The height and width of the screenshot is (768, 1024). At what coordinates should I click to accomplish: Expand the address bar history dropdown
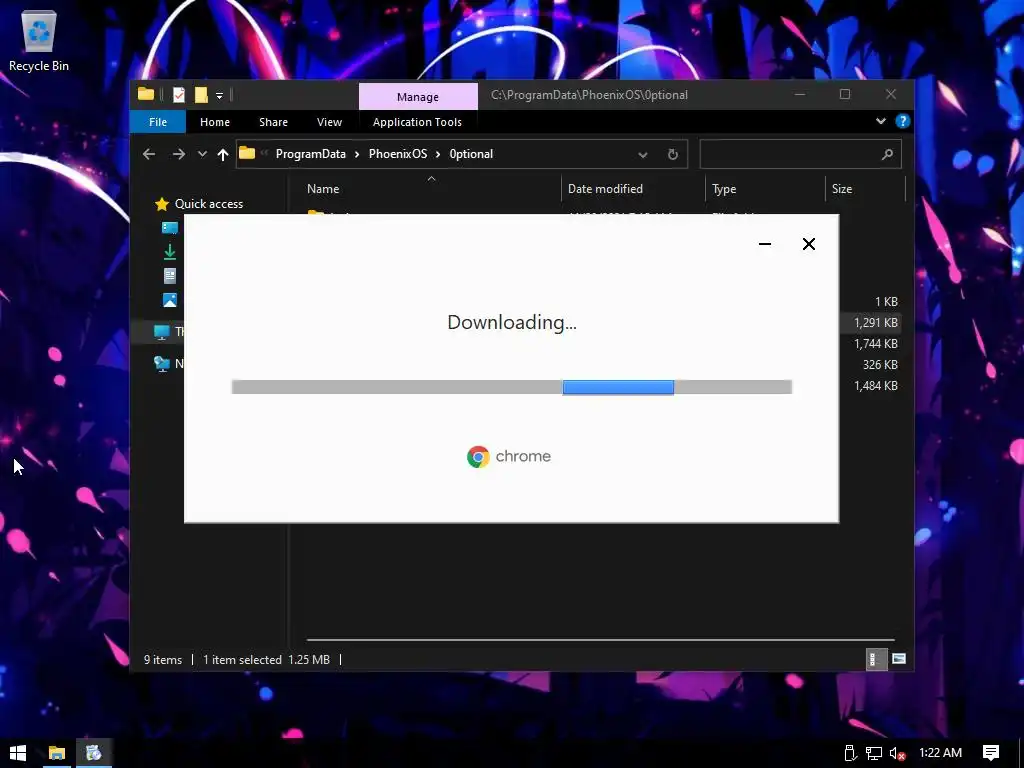point(643,155)
